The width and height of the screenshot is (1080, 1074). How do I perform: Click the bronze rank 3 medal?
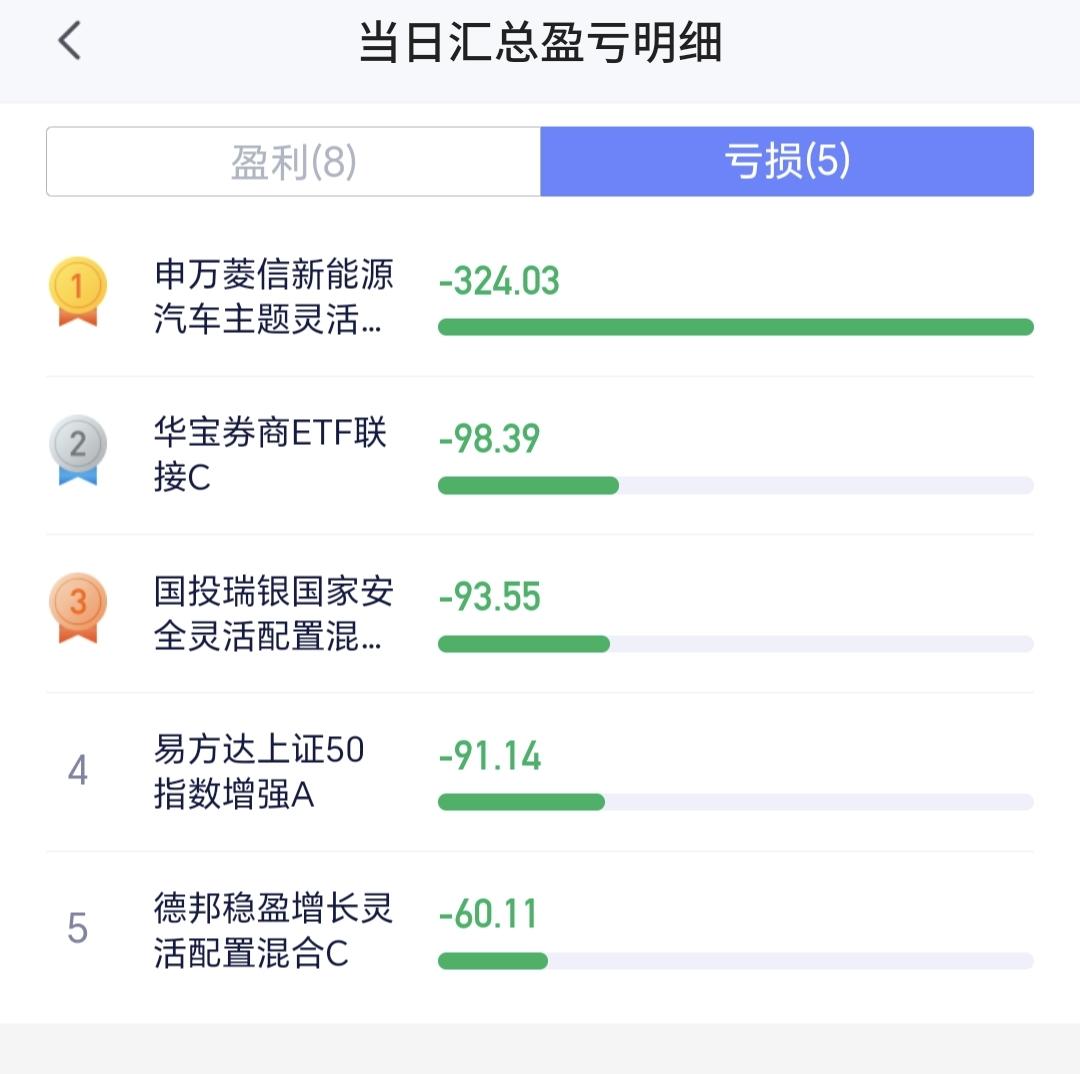tap(78, 608)
